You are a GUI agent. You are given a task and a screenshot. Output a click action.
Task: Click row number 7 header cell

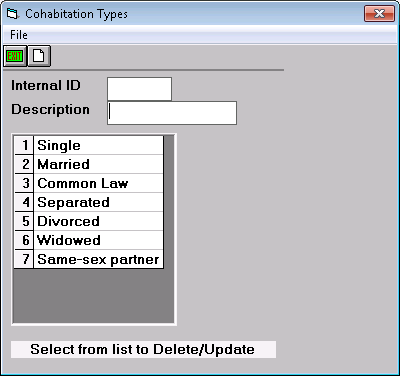tap(24, 259)
